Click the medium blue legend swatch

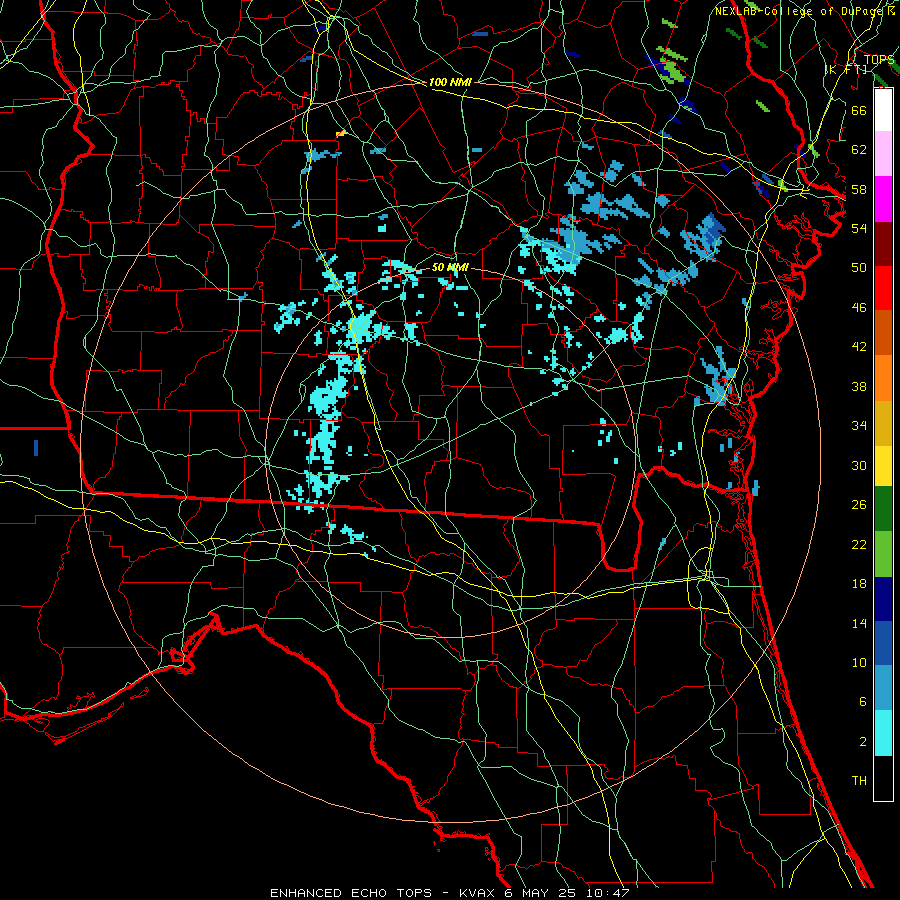click(883, 643)
